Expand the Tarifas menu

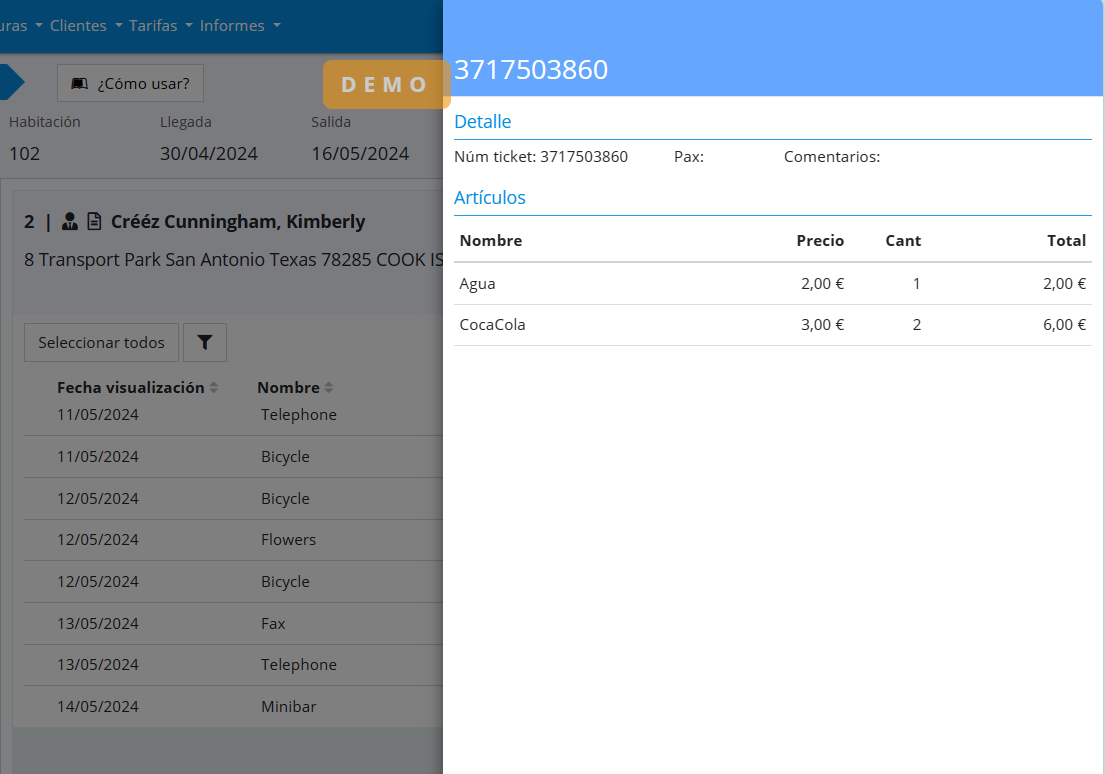[160, 26]
